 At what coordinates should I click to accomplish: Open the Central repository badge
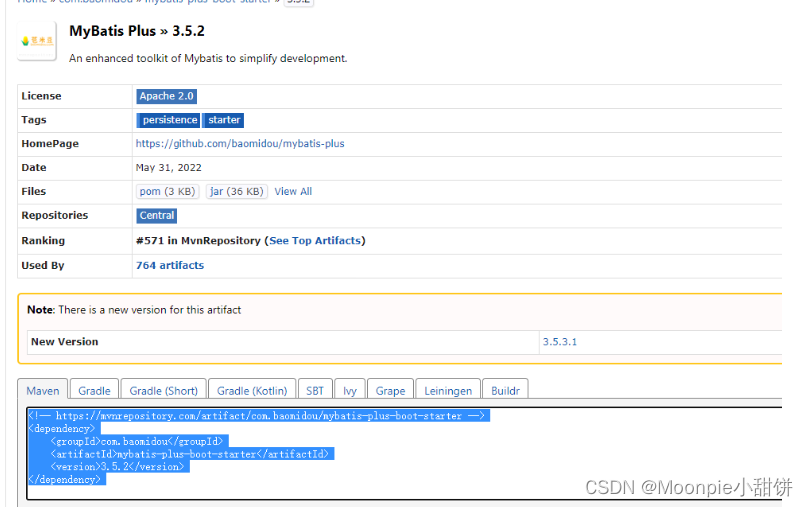(157, 216)
